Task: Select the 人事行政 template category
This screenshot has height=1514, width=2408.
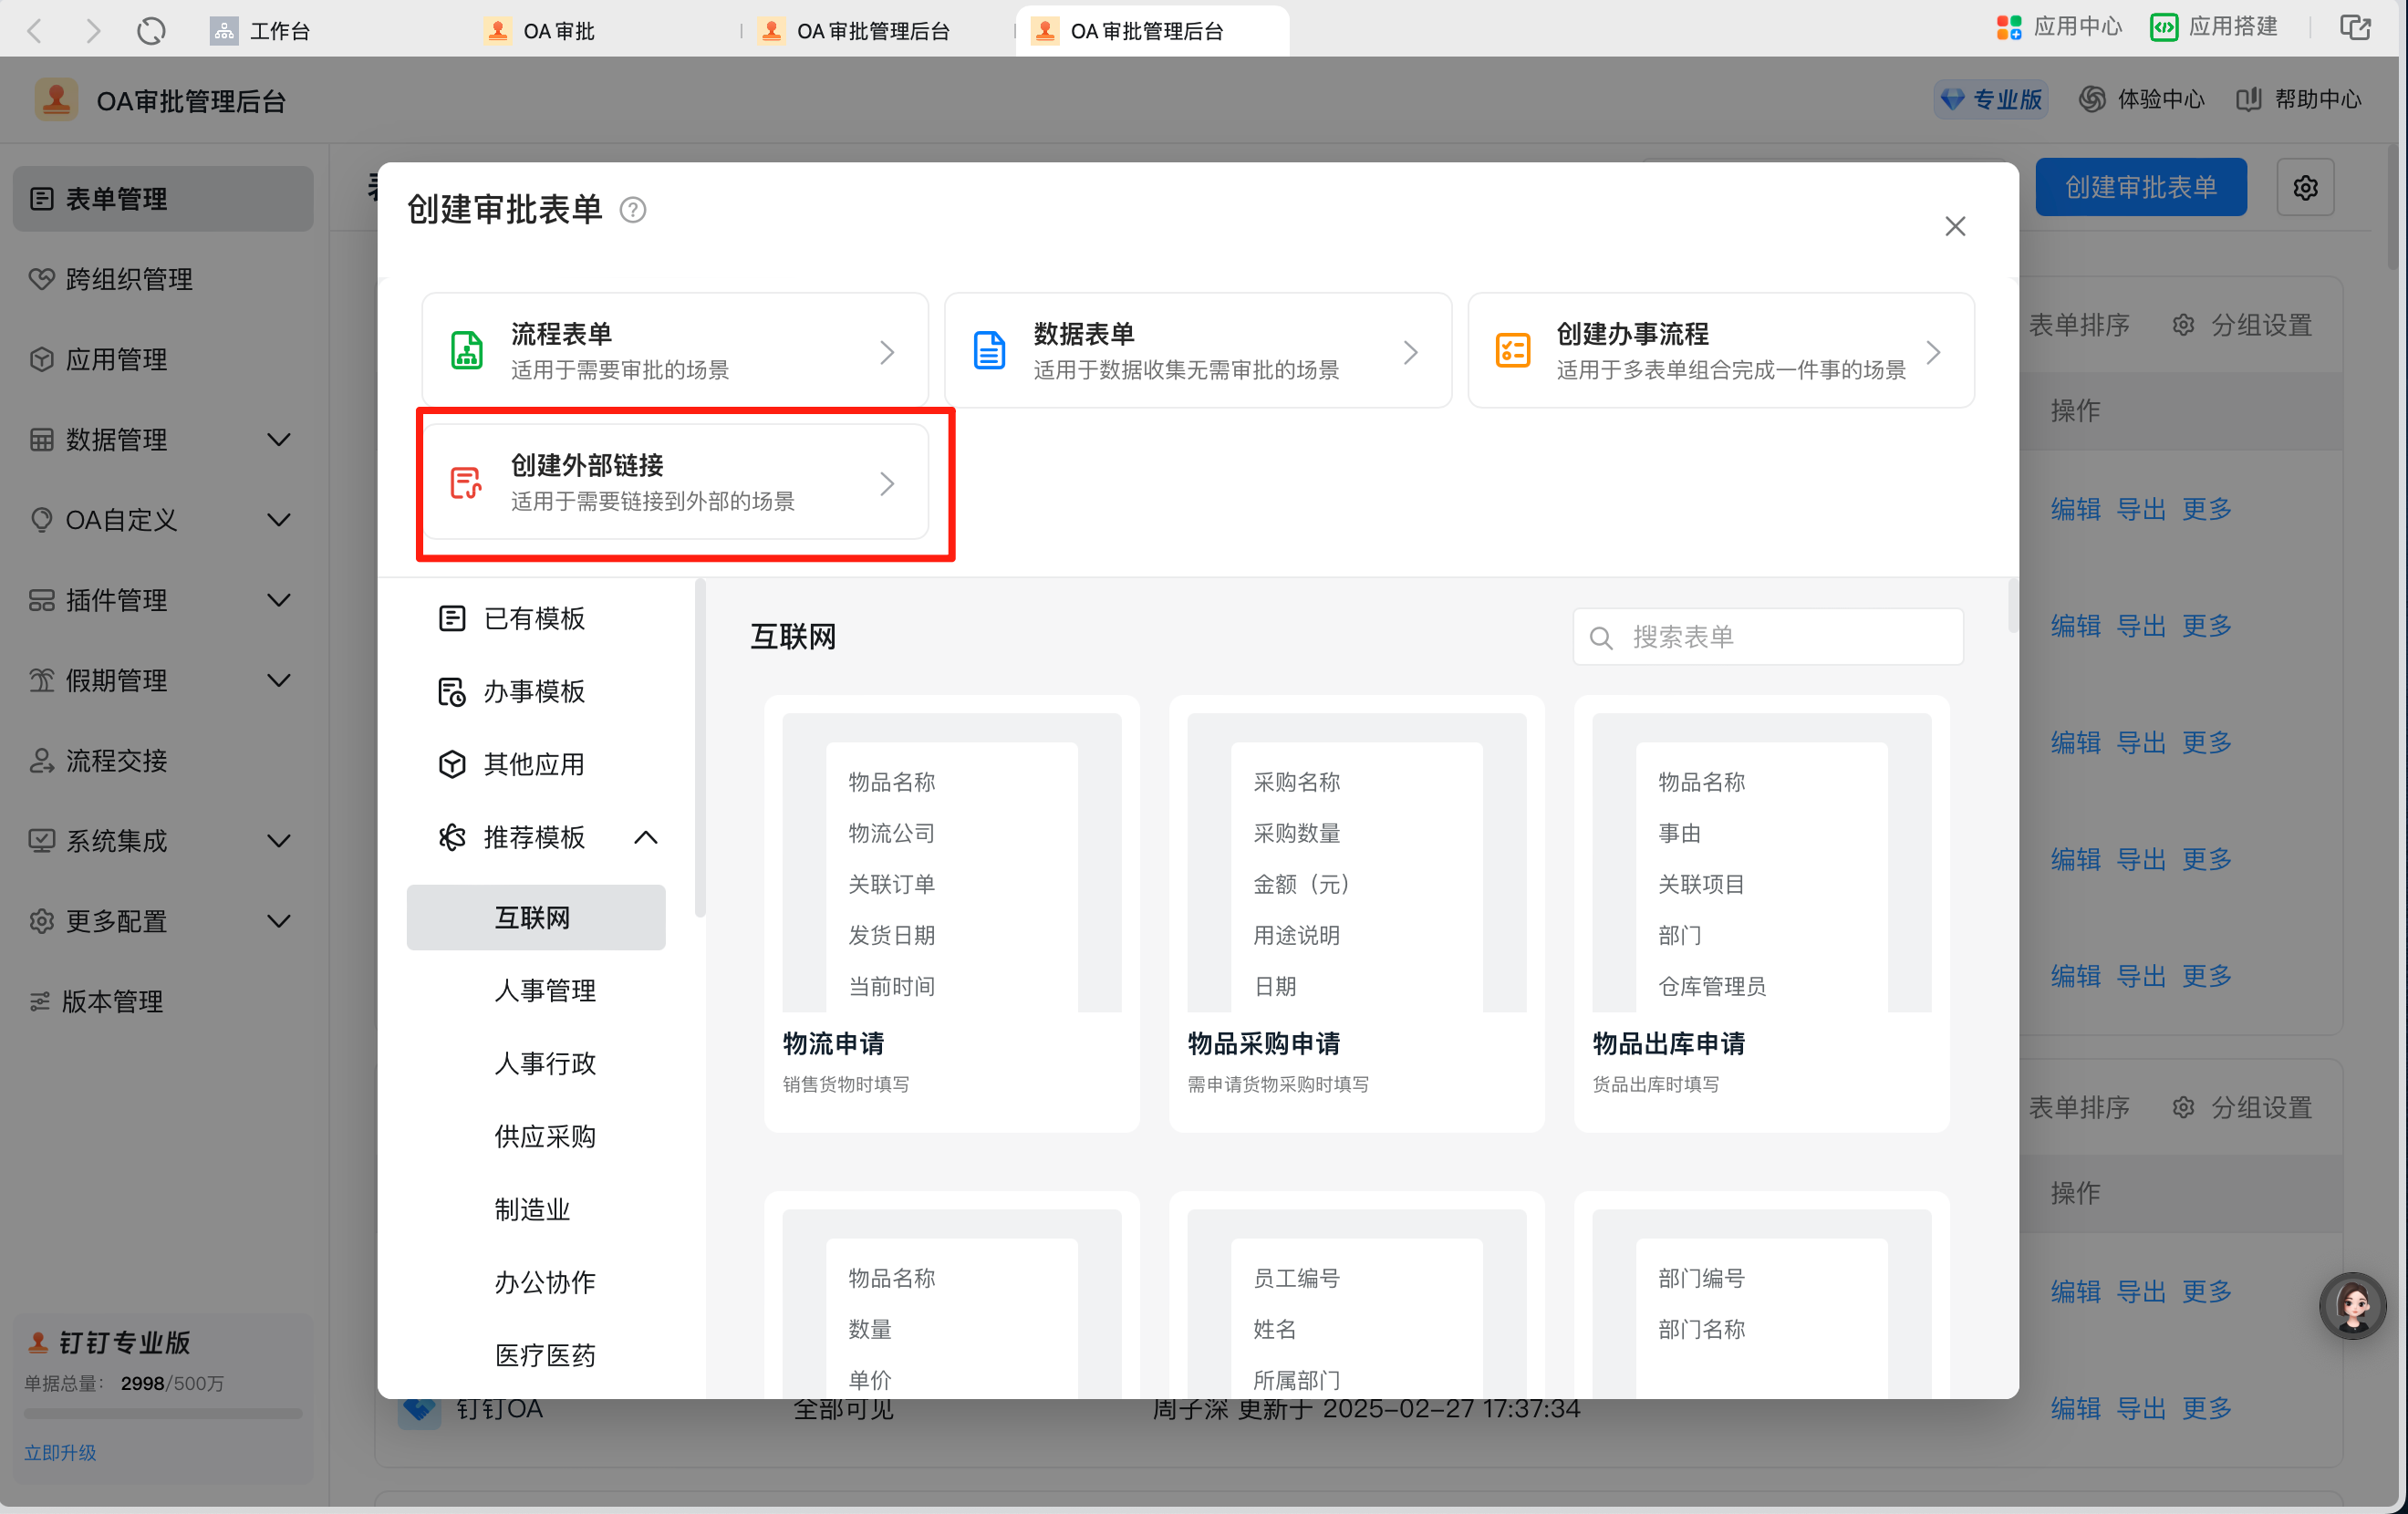Action: tap(544, 1063)
